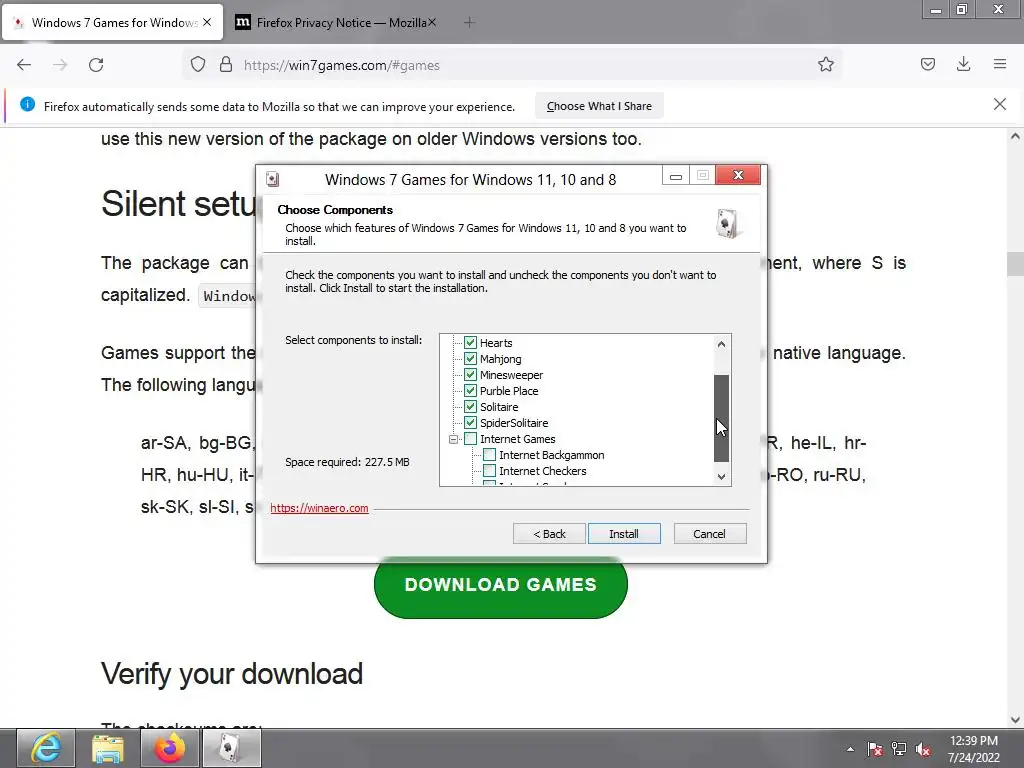Open the Firefox downloads panel
The width and height of the screenshot is (1024, 768).
[963, 65]
